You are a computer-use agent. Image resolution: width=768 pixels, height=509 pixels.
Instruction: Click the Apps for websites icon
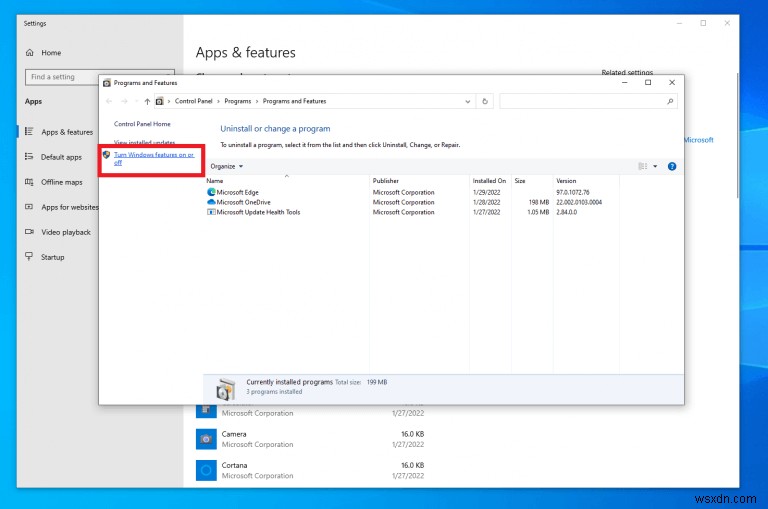(x=29, y=207)
